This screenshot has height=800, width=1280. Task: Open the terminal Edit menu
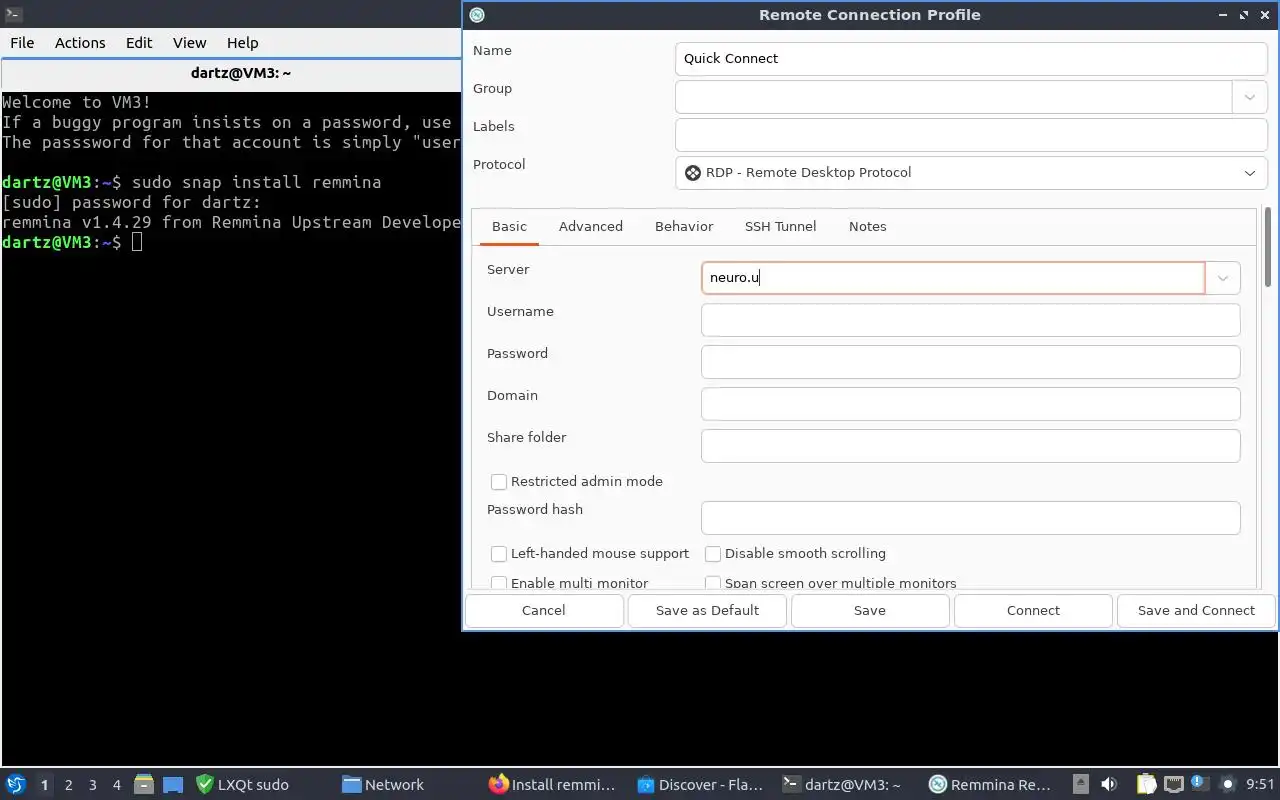(139, 43)
